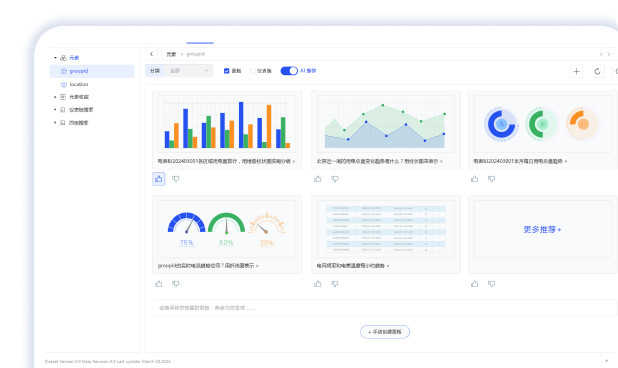Collapse the 元素 tree node
The width and height of the screenshot is (618, 368).
click(55, 58)
